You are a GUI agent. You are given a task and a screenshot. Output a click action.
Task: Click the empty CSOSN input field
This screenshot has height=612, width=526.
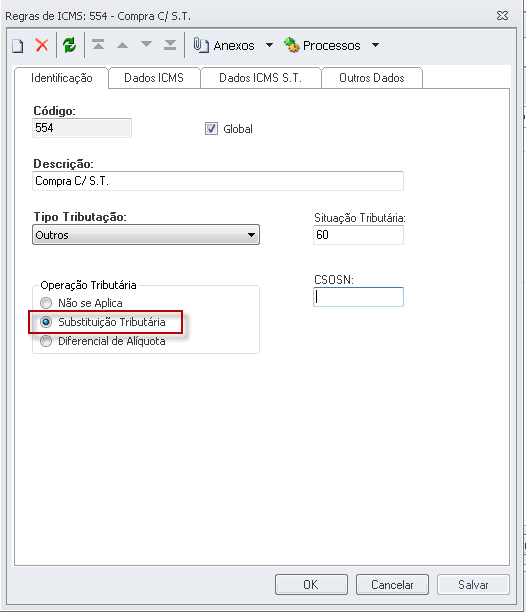[358, 297]
